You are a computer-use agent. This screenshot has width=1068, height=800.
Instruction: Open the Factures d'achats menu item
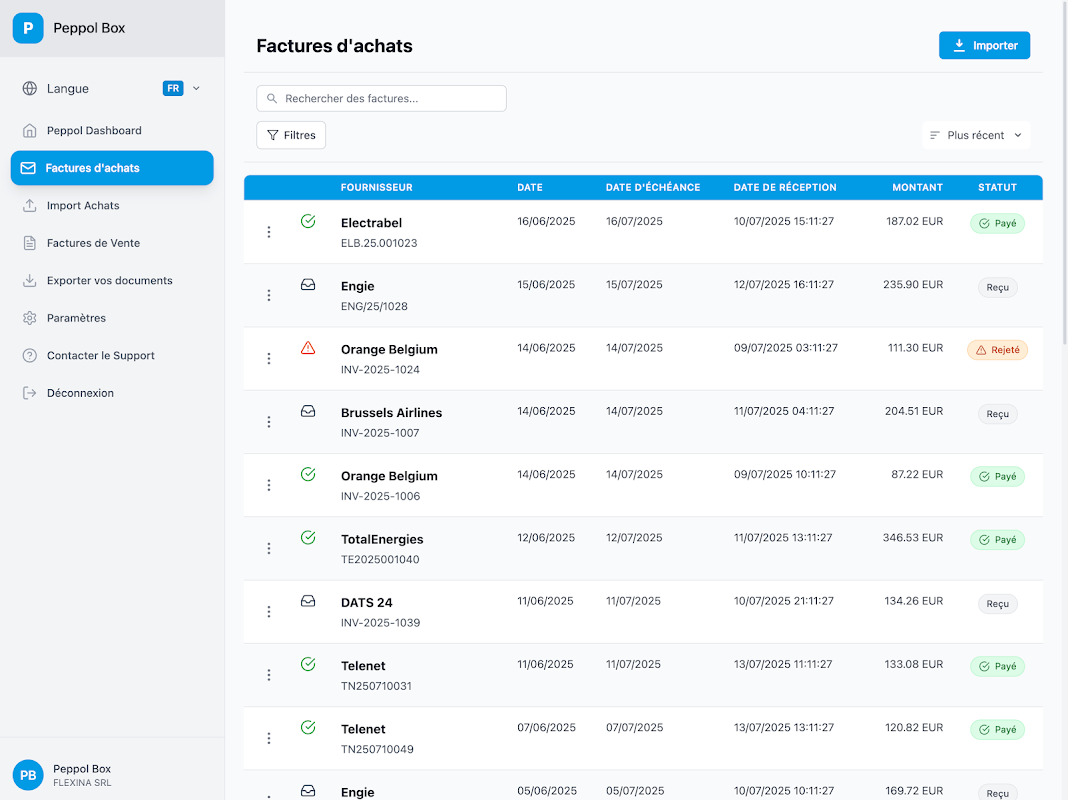pos(112,168)
